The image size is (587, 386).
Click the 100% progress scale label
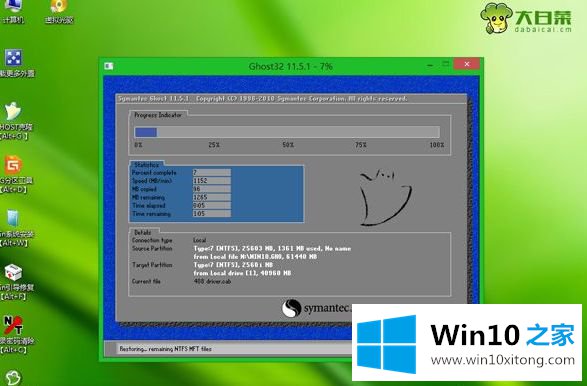tap(437, 145)
